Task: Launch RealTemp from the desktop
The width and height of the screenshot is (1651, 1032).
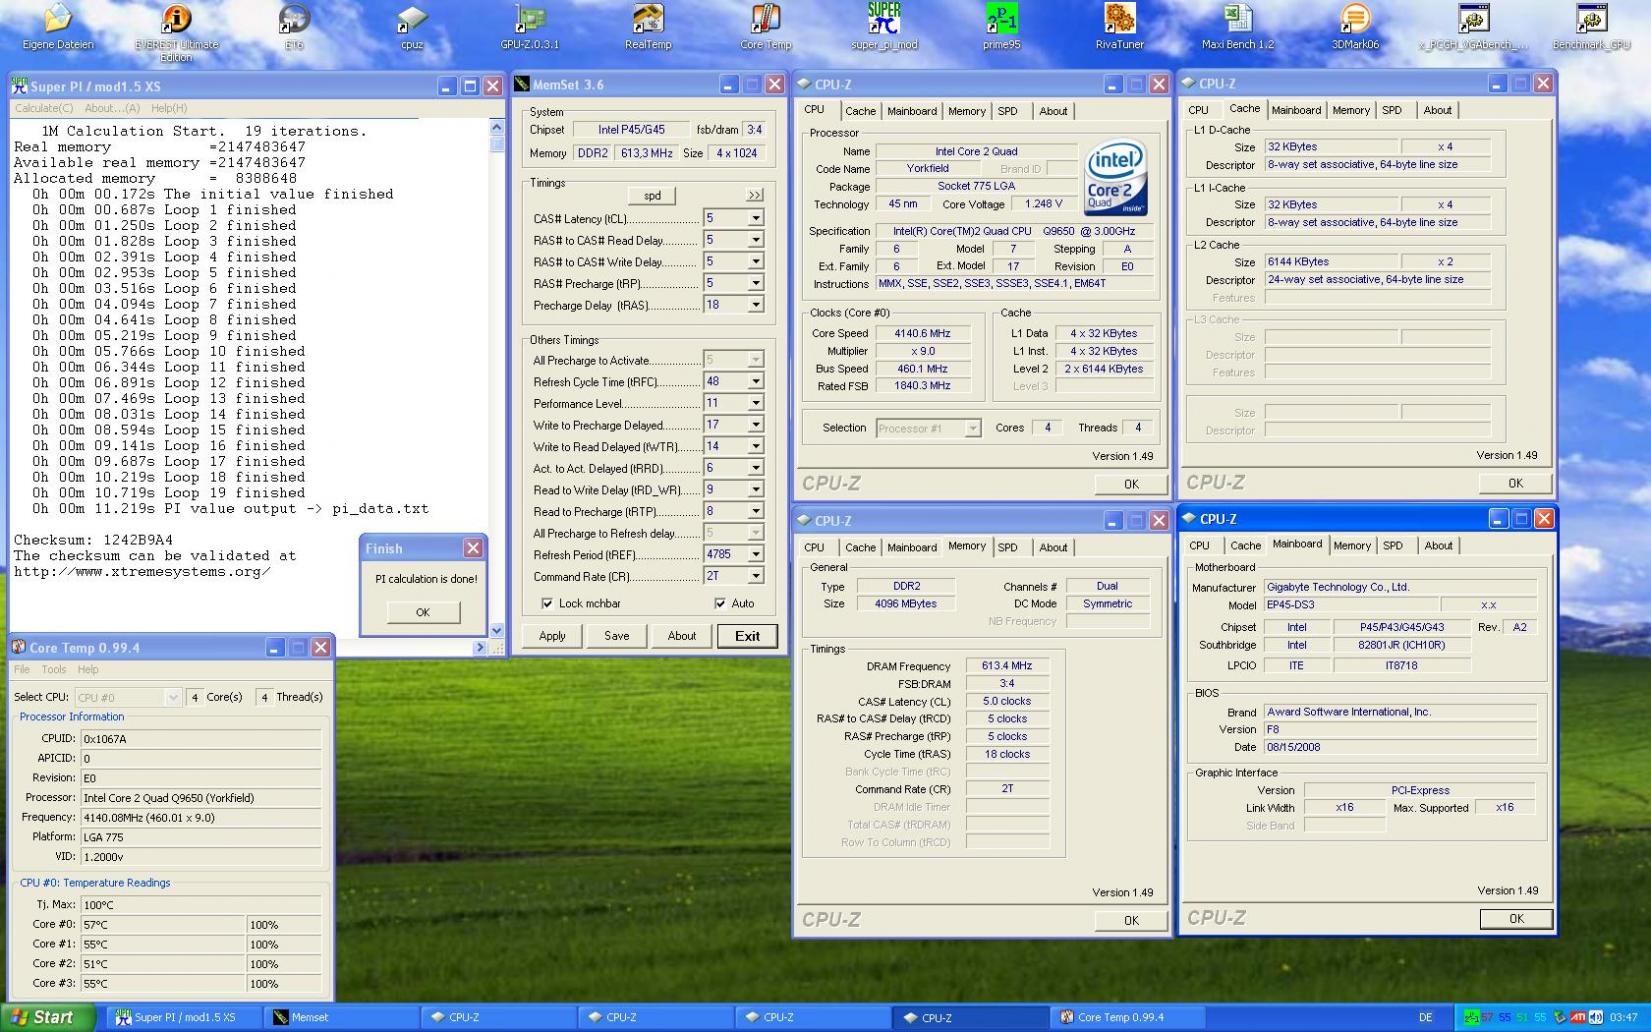Action: click(x=648, y=20)
